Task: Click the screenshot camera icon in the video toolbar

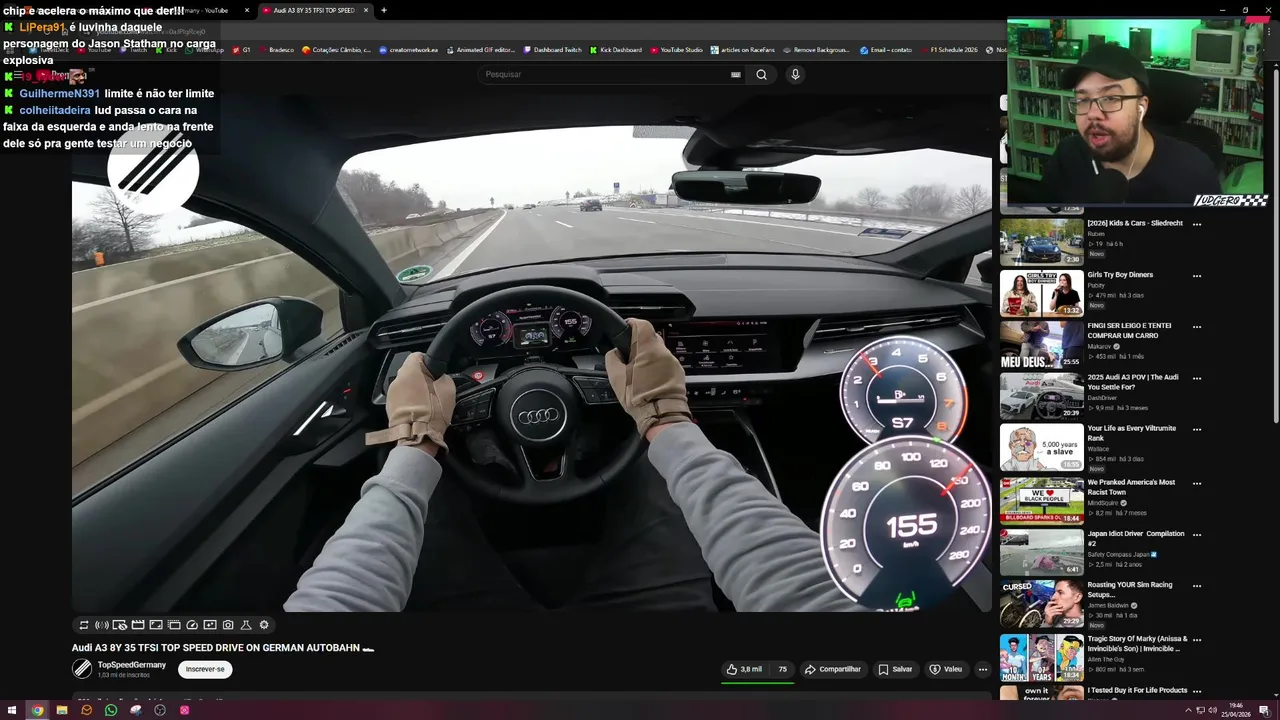Action: point(228,625)
